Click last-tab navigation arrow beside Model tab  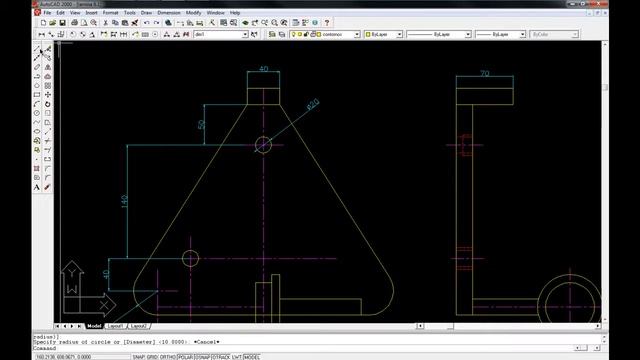pos(79,326)
